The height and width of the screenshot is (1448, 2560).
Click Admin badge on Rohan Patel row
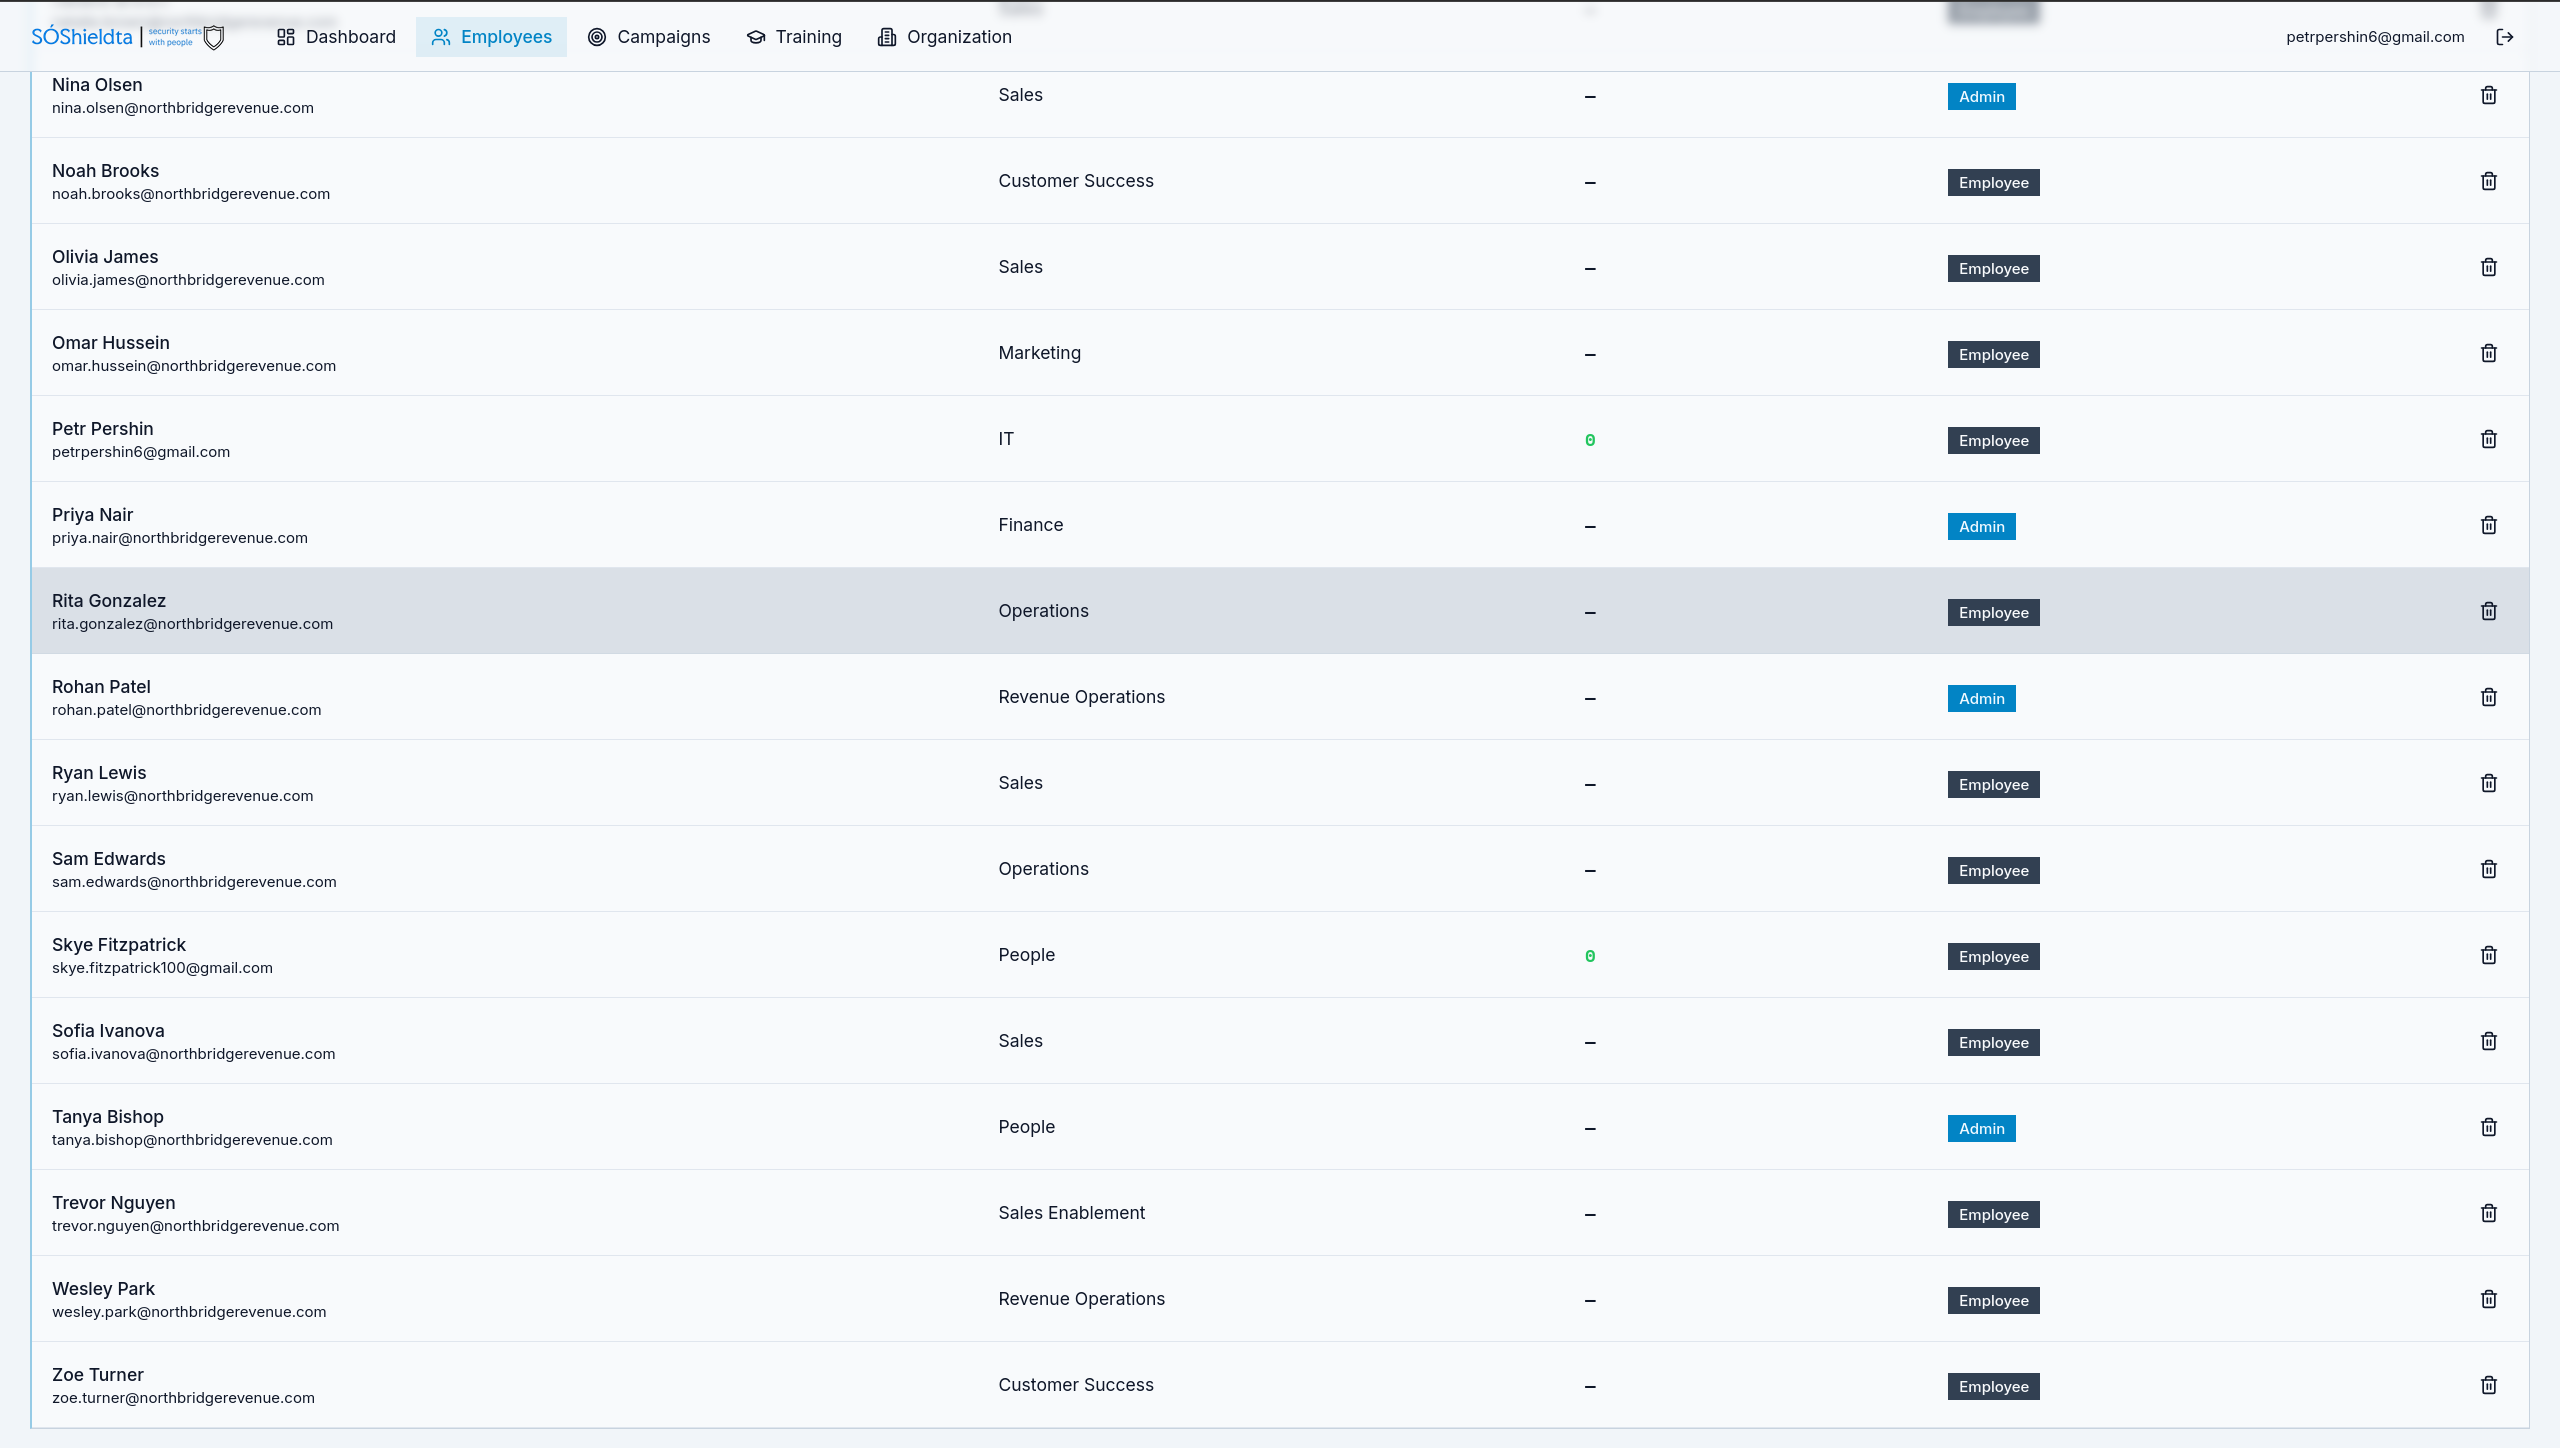click(1981, 699)
